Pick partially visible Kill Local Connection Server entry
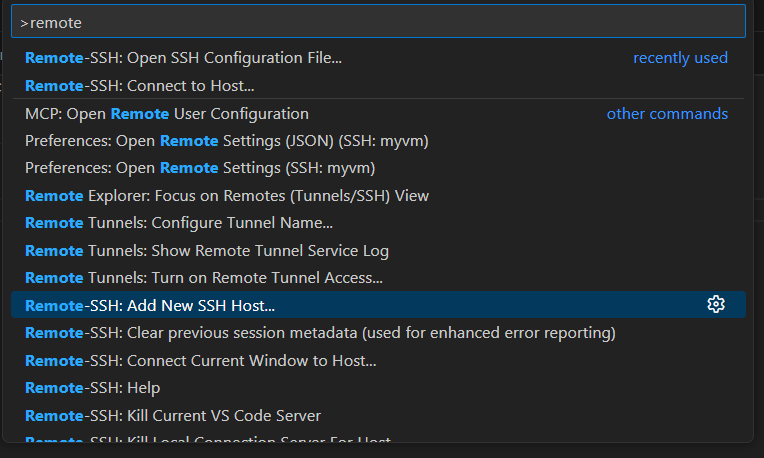 (208, 439)
